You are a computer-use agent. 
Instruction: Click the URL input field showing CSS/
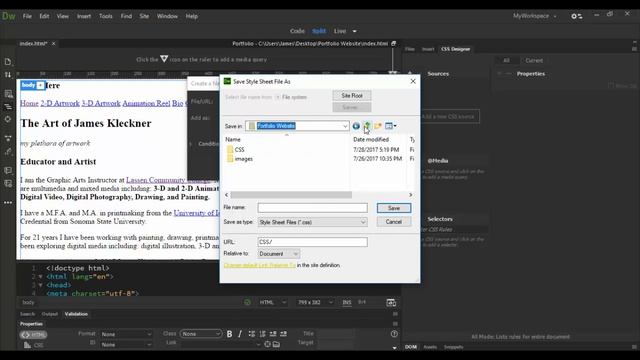(x=312, y=242)
